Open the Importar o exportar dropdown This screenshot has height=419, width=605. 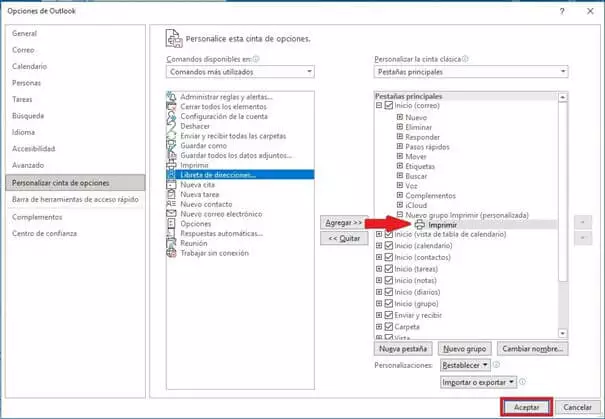(478, 382)
